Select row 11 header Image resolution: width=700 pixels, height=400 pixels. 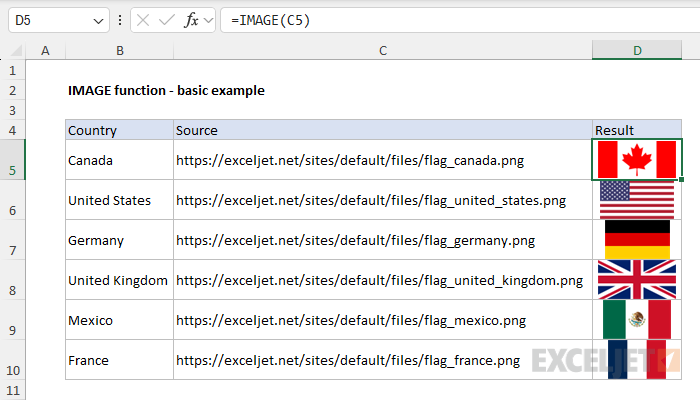tap(12, 390)
